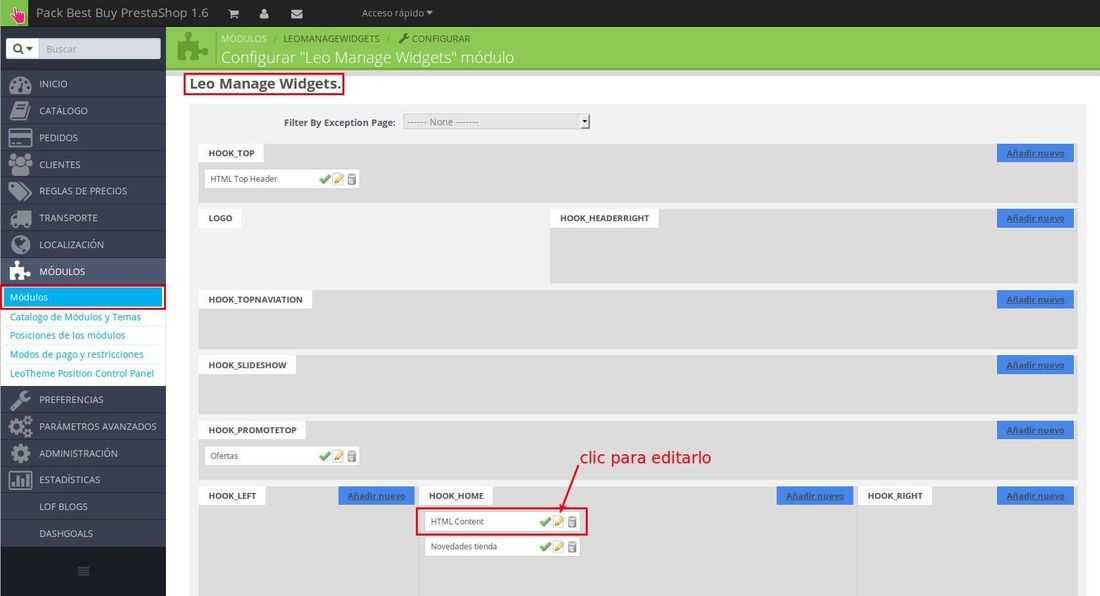Click the Reglas de precios tag icon
The width and height of the screenshot is (1100, 596).
[20, 191]
